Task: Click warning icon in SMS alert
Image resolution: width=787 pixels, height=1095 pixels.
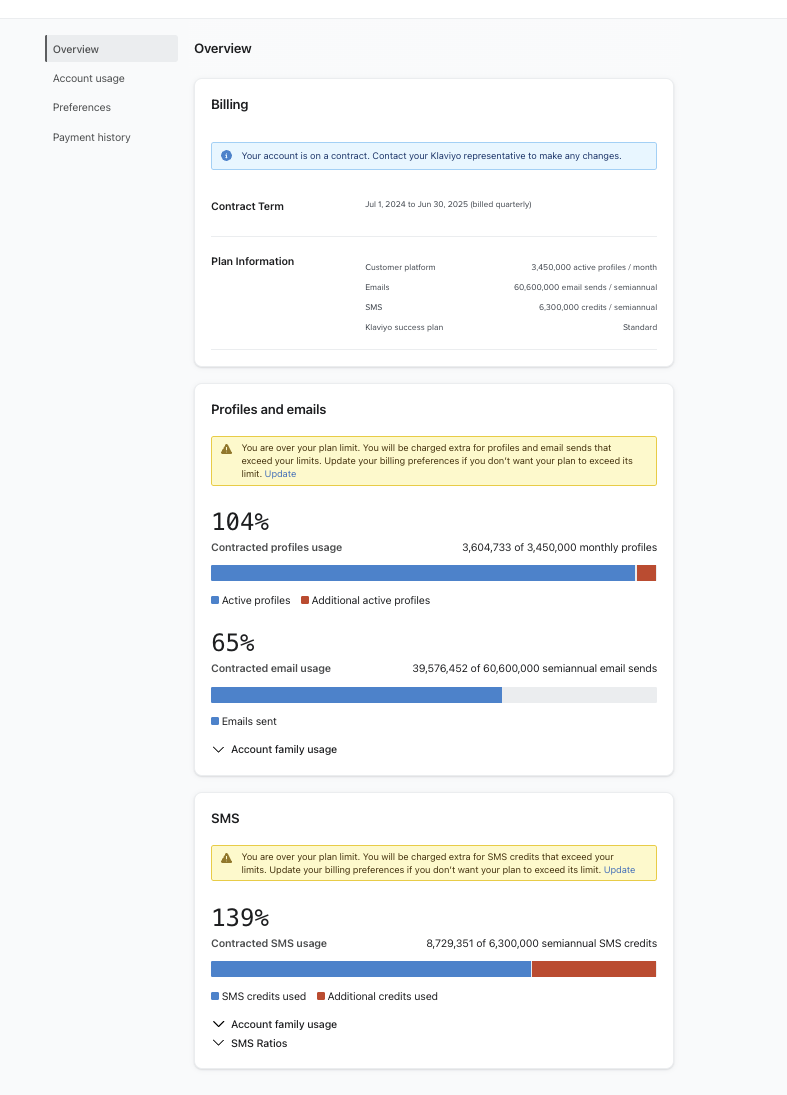Action: [226, 858]
